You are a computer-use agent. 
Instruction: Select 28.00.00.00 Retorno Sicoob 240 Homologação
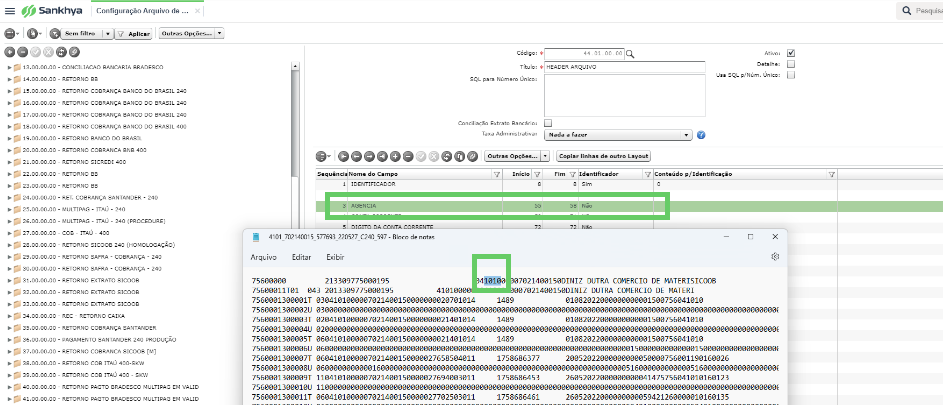98,245
